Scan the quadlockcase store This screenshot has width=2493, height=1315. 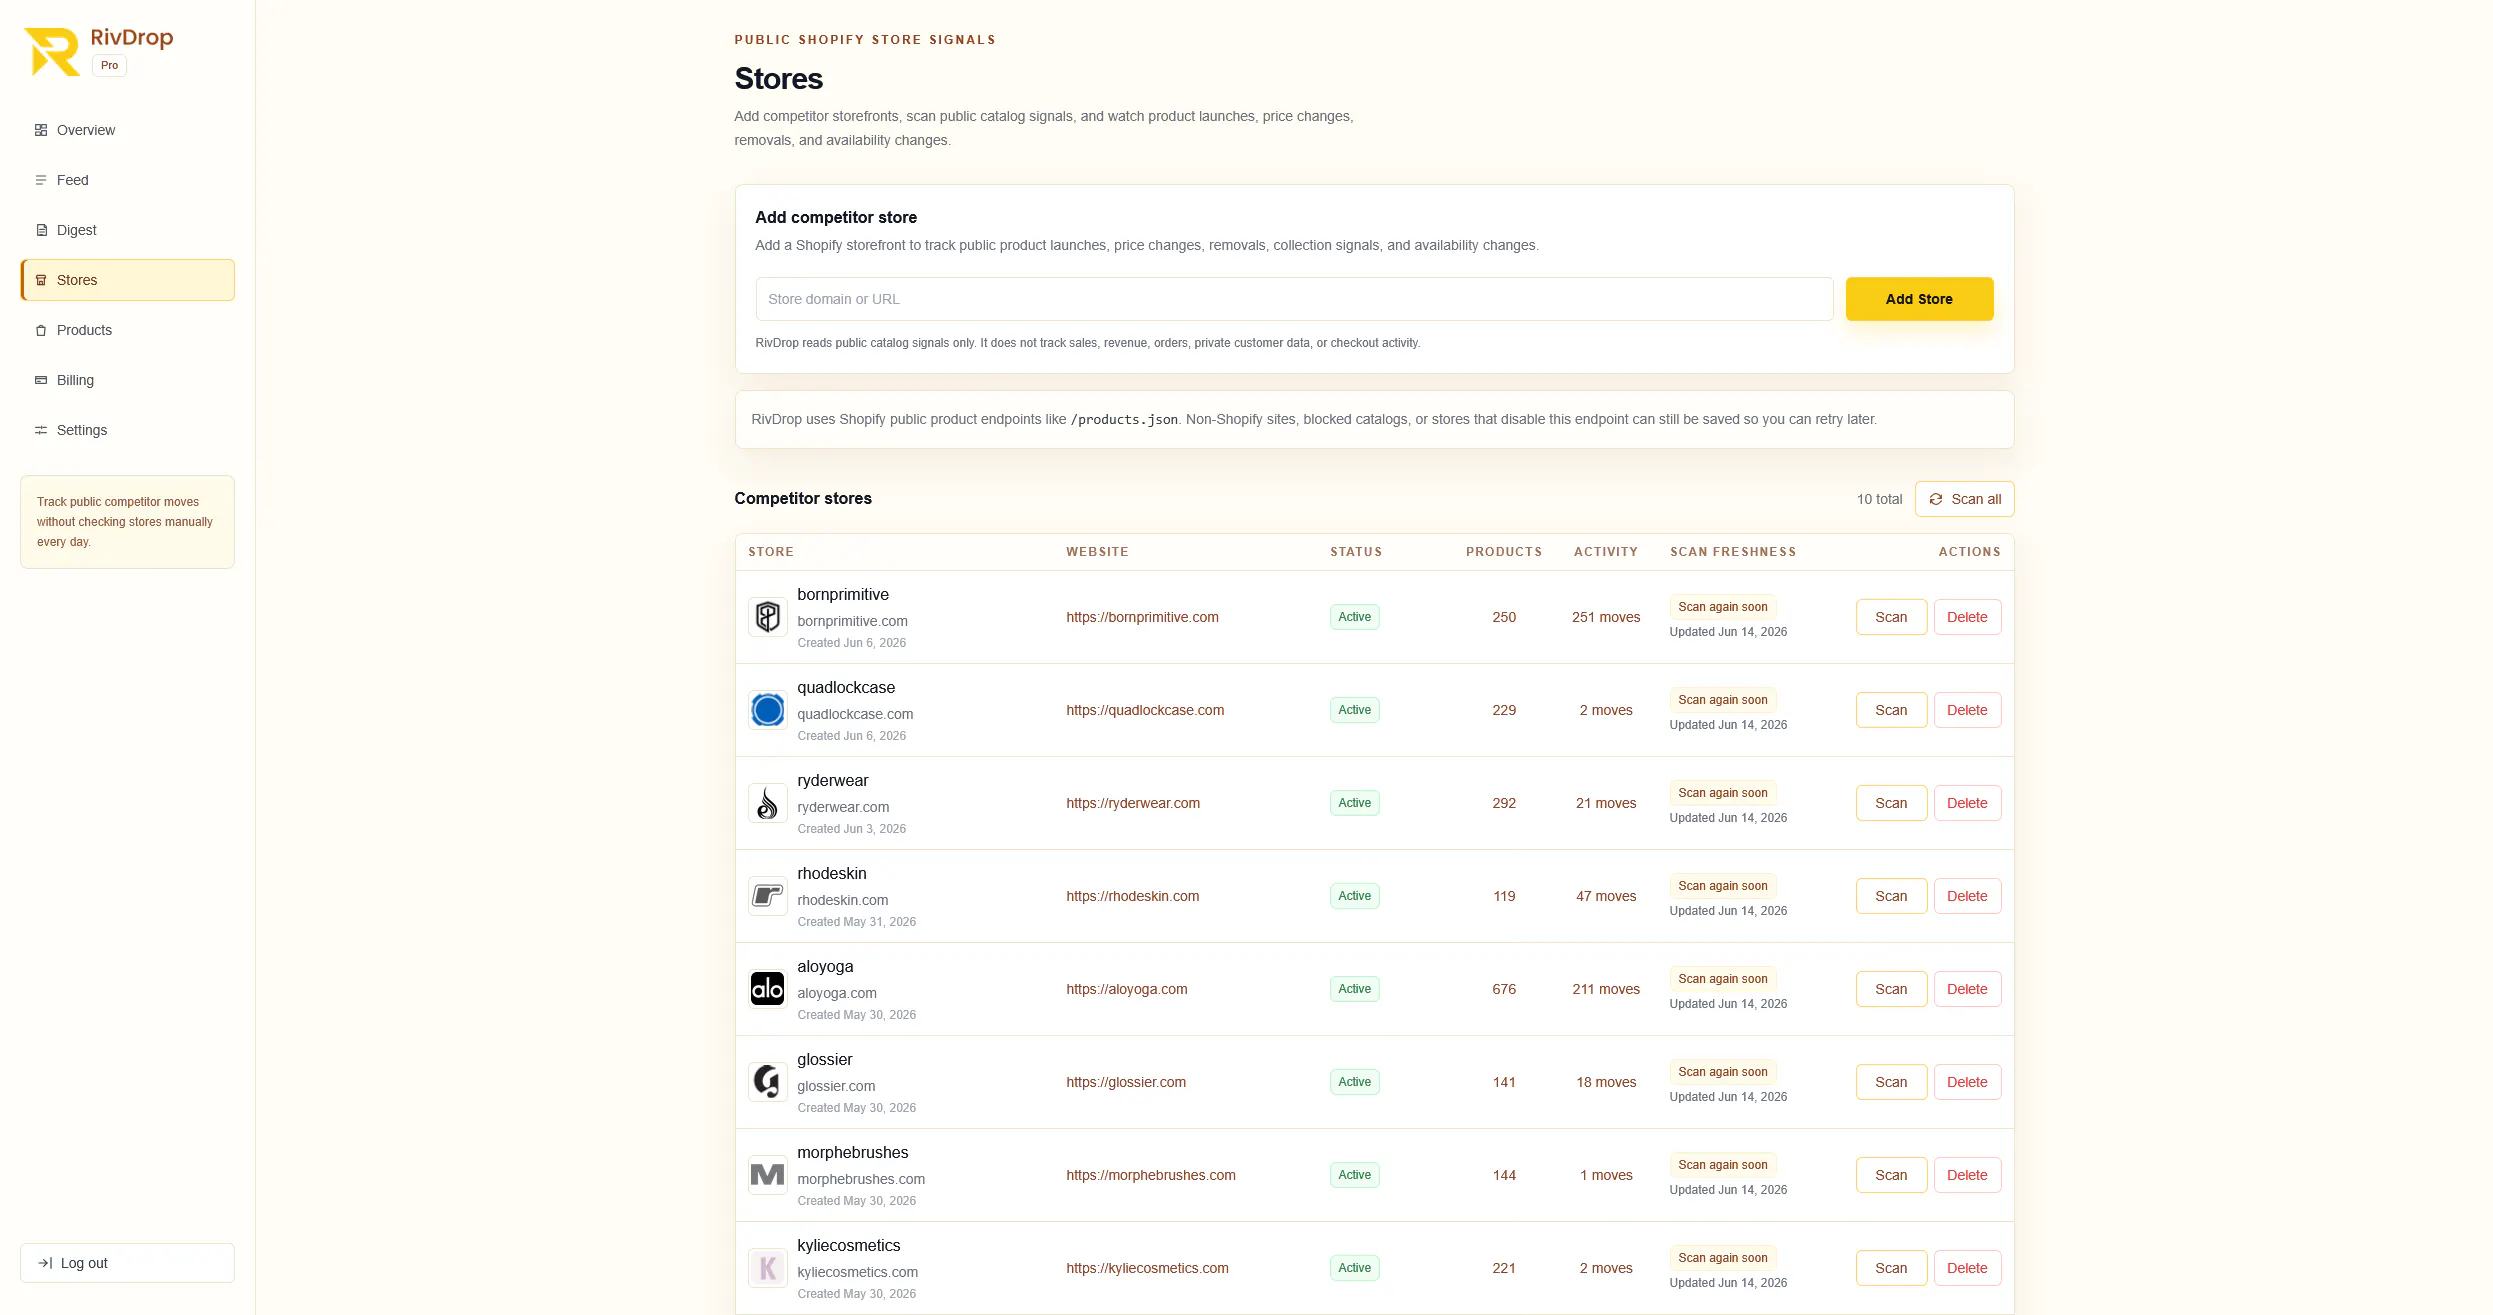(x=1891, y=710)
